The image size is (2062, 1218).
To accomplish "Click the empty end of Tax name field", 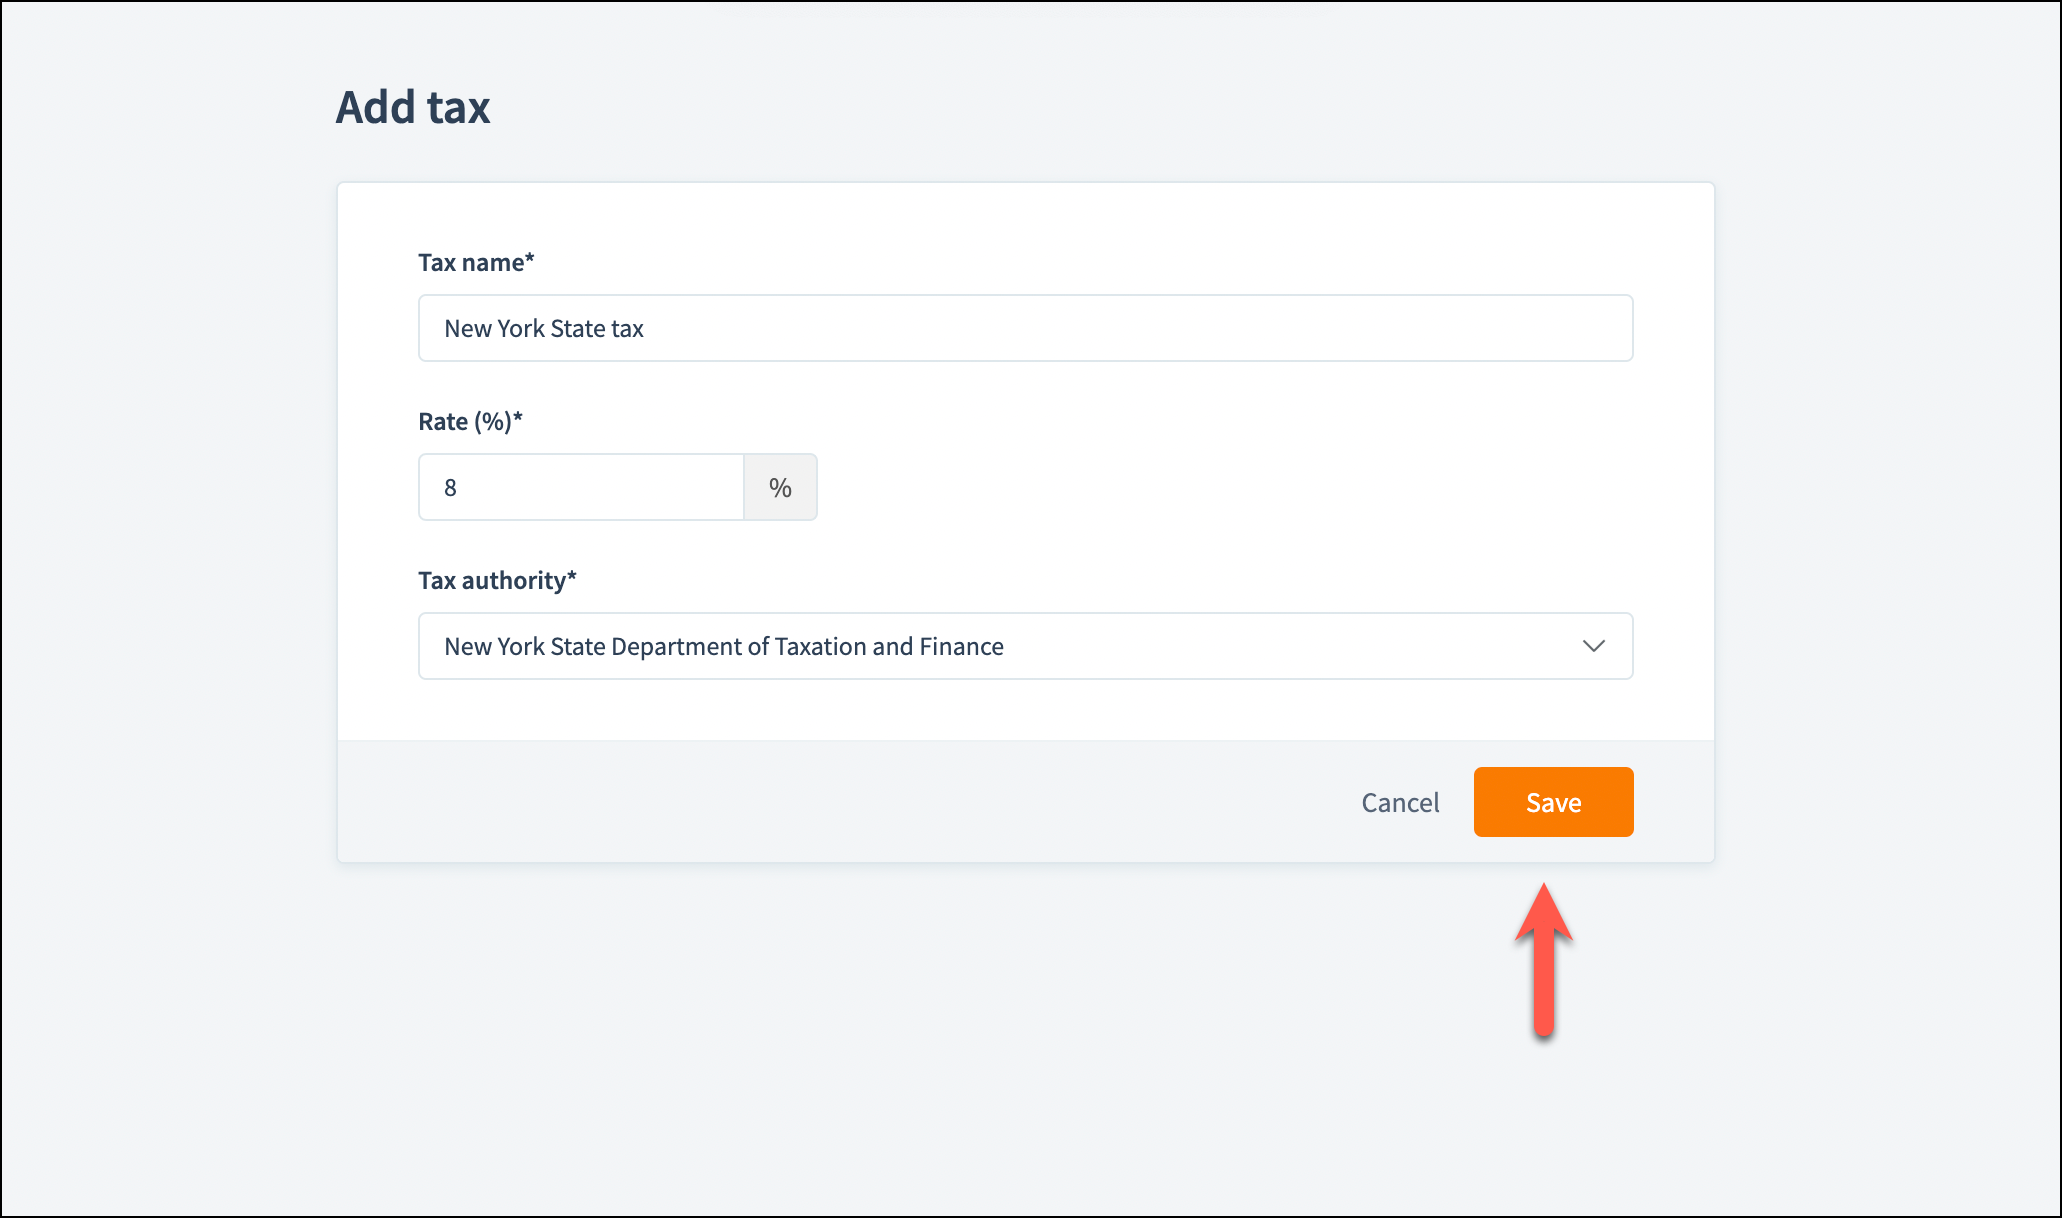I will tap(1300, 328).
